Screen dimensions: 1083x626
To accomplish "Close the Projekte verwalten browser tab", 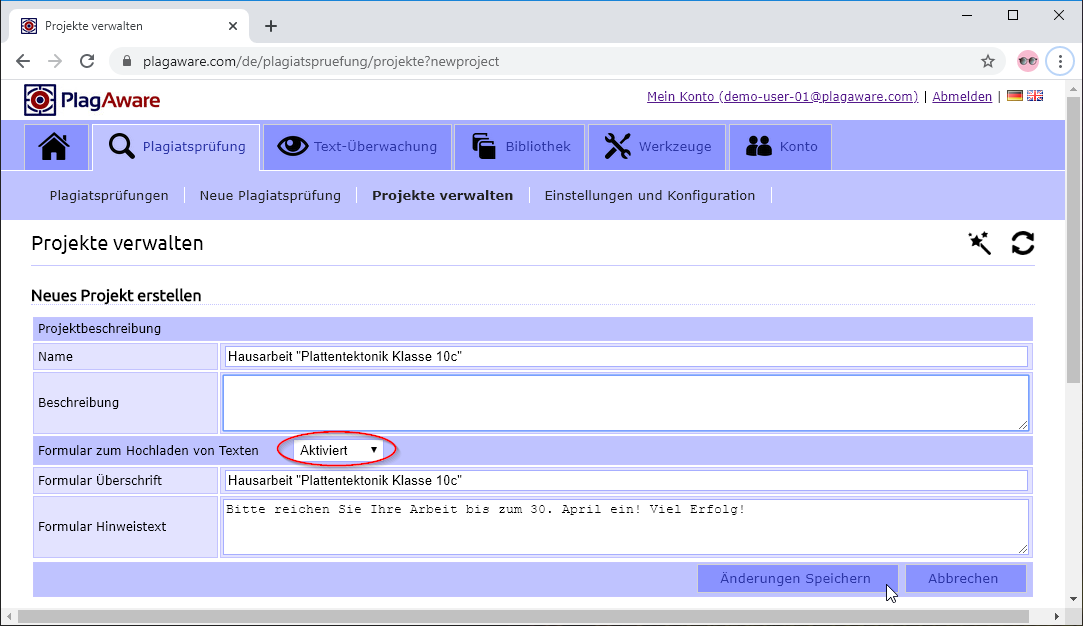I will pos(233,26).
